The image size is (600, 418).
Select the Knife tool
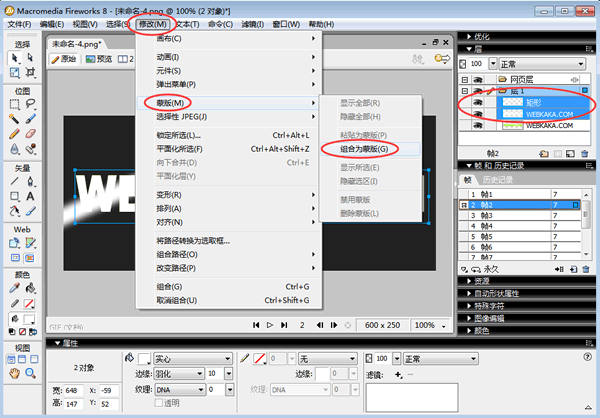tap(30, 211)
